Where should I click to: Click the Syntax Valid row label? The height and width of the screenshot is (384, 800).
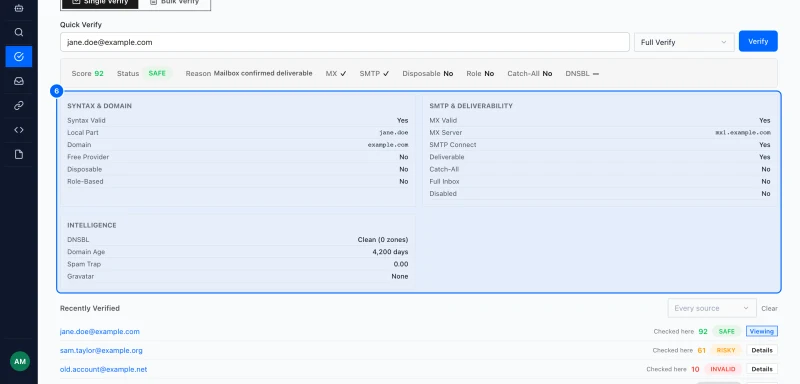point(86,120)
